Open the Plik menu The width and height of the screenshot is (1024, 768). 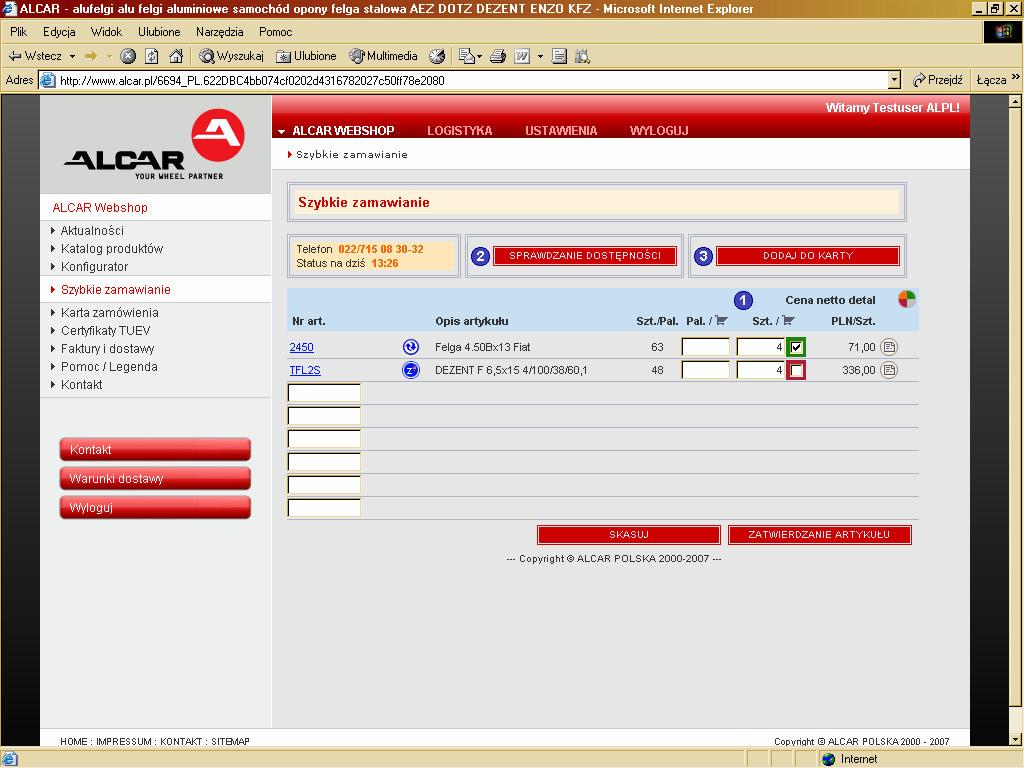point(18,32)
